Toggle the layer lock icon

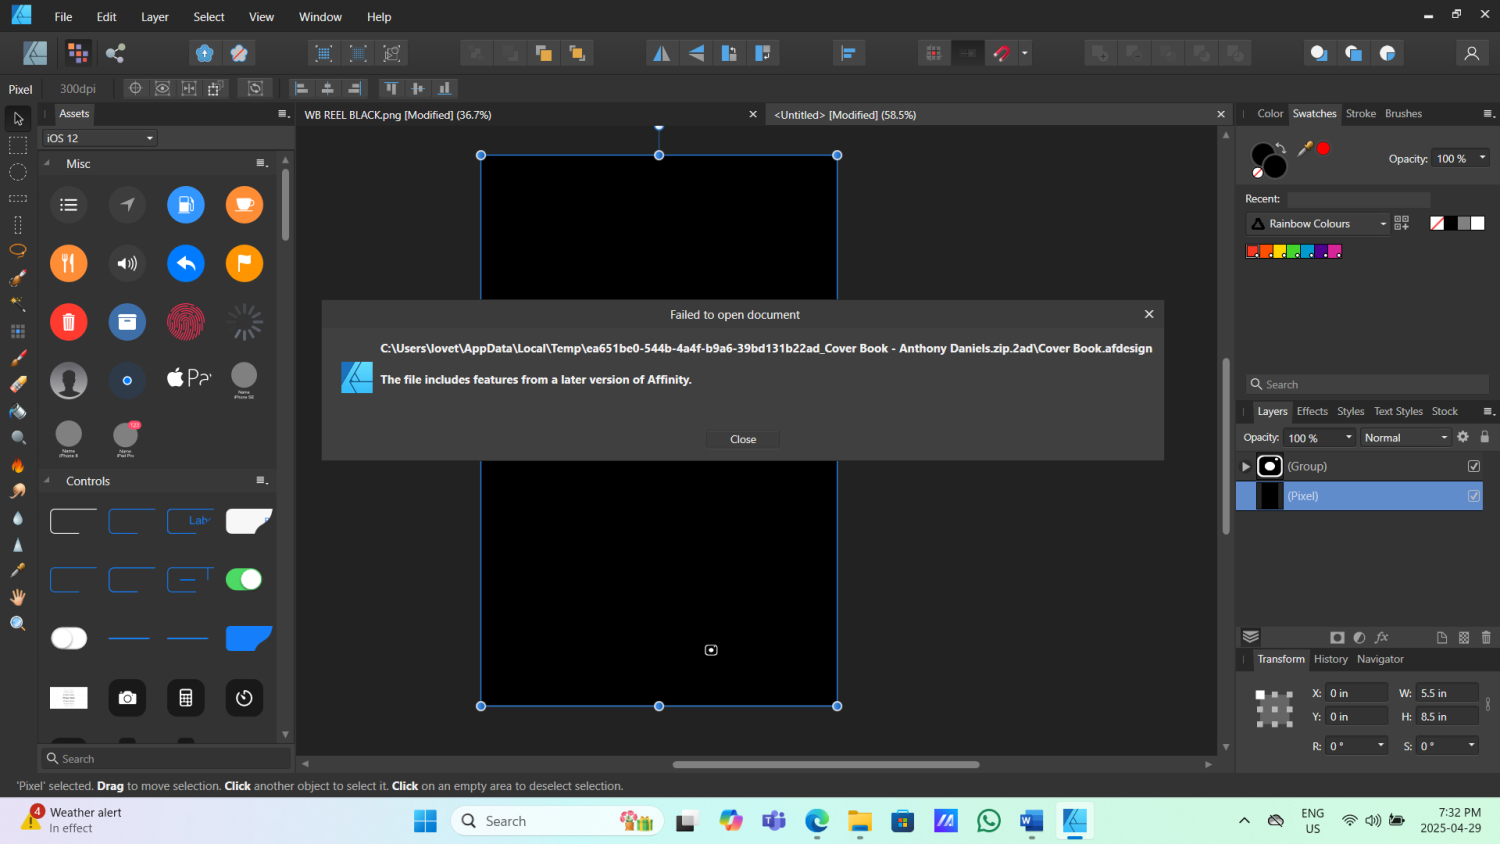click(1485, 437)
